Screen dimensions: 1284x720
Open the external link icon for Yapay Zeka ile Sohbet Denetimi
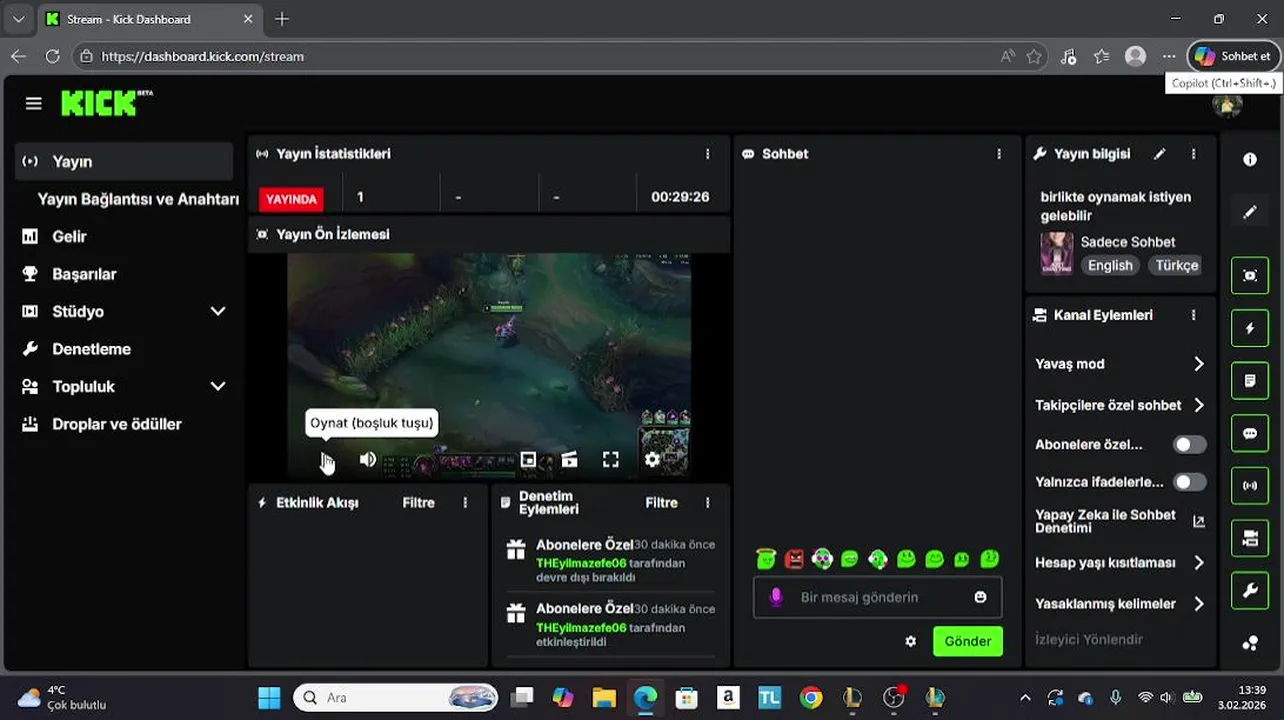pyautogui.click(x=1199, y=521)
